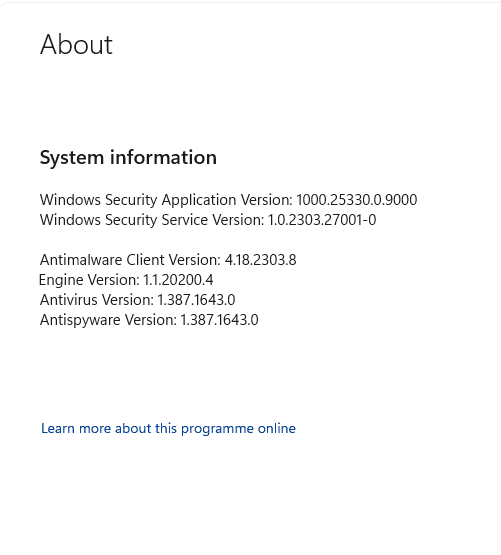Click the value 1.0.2303.27001-0
501x555 pixels.
coord(322,220)
